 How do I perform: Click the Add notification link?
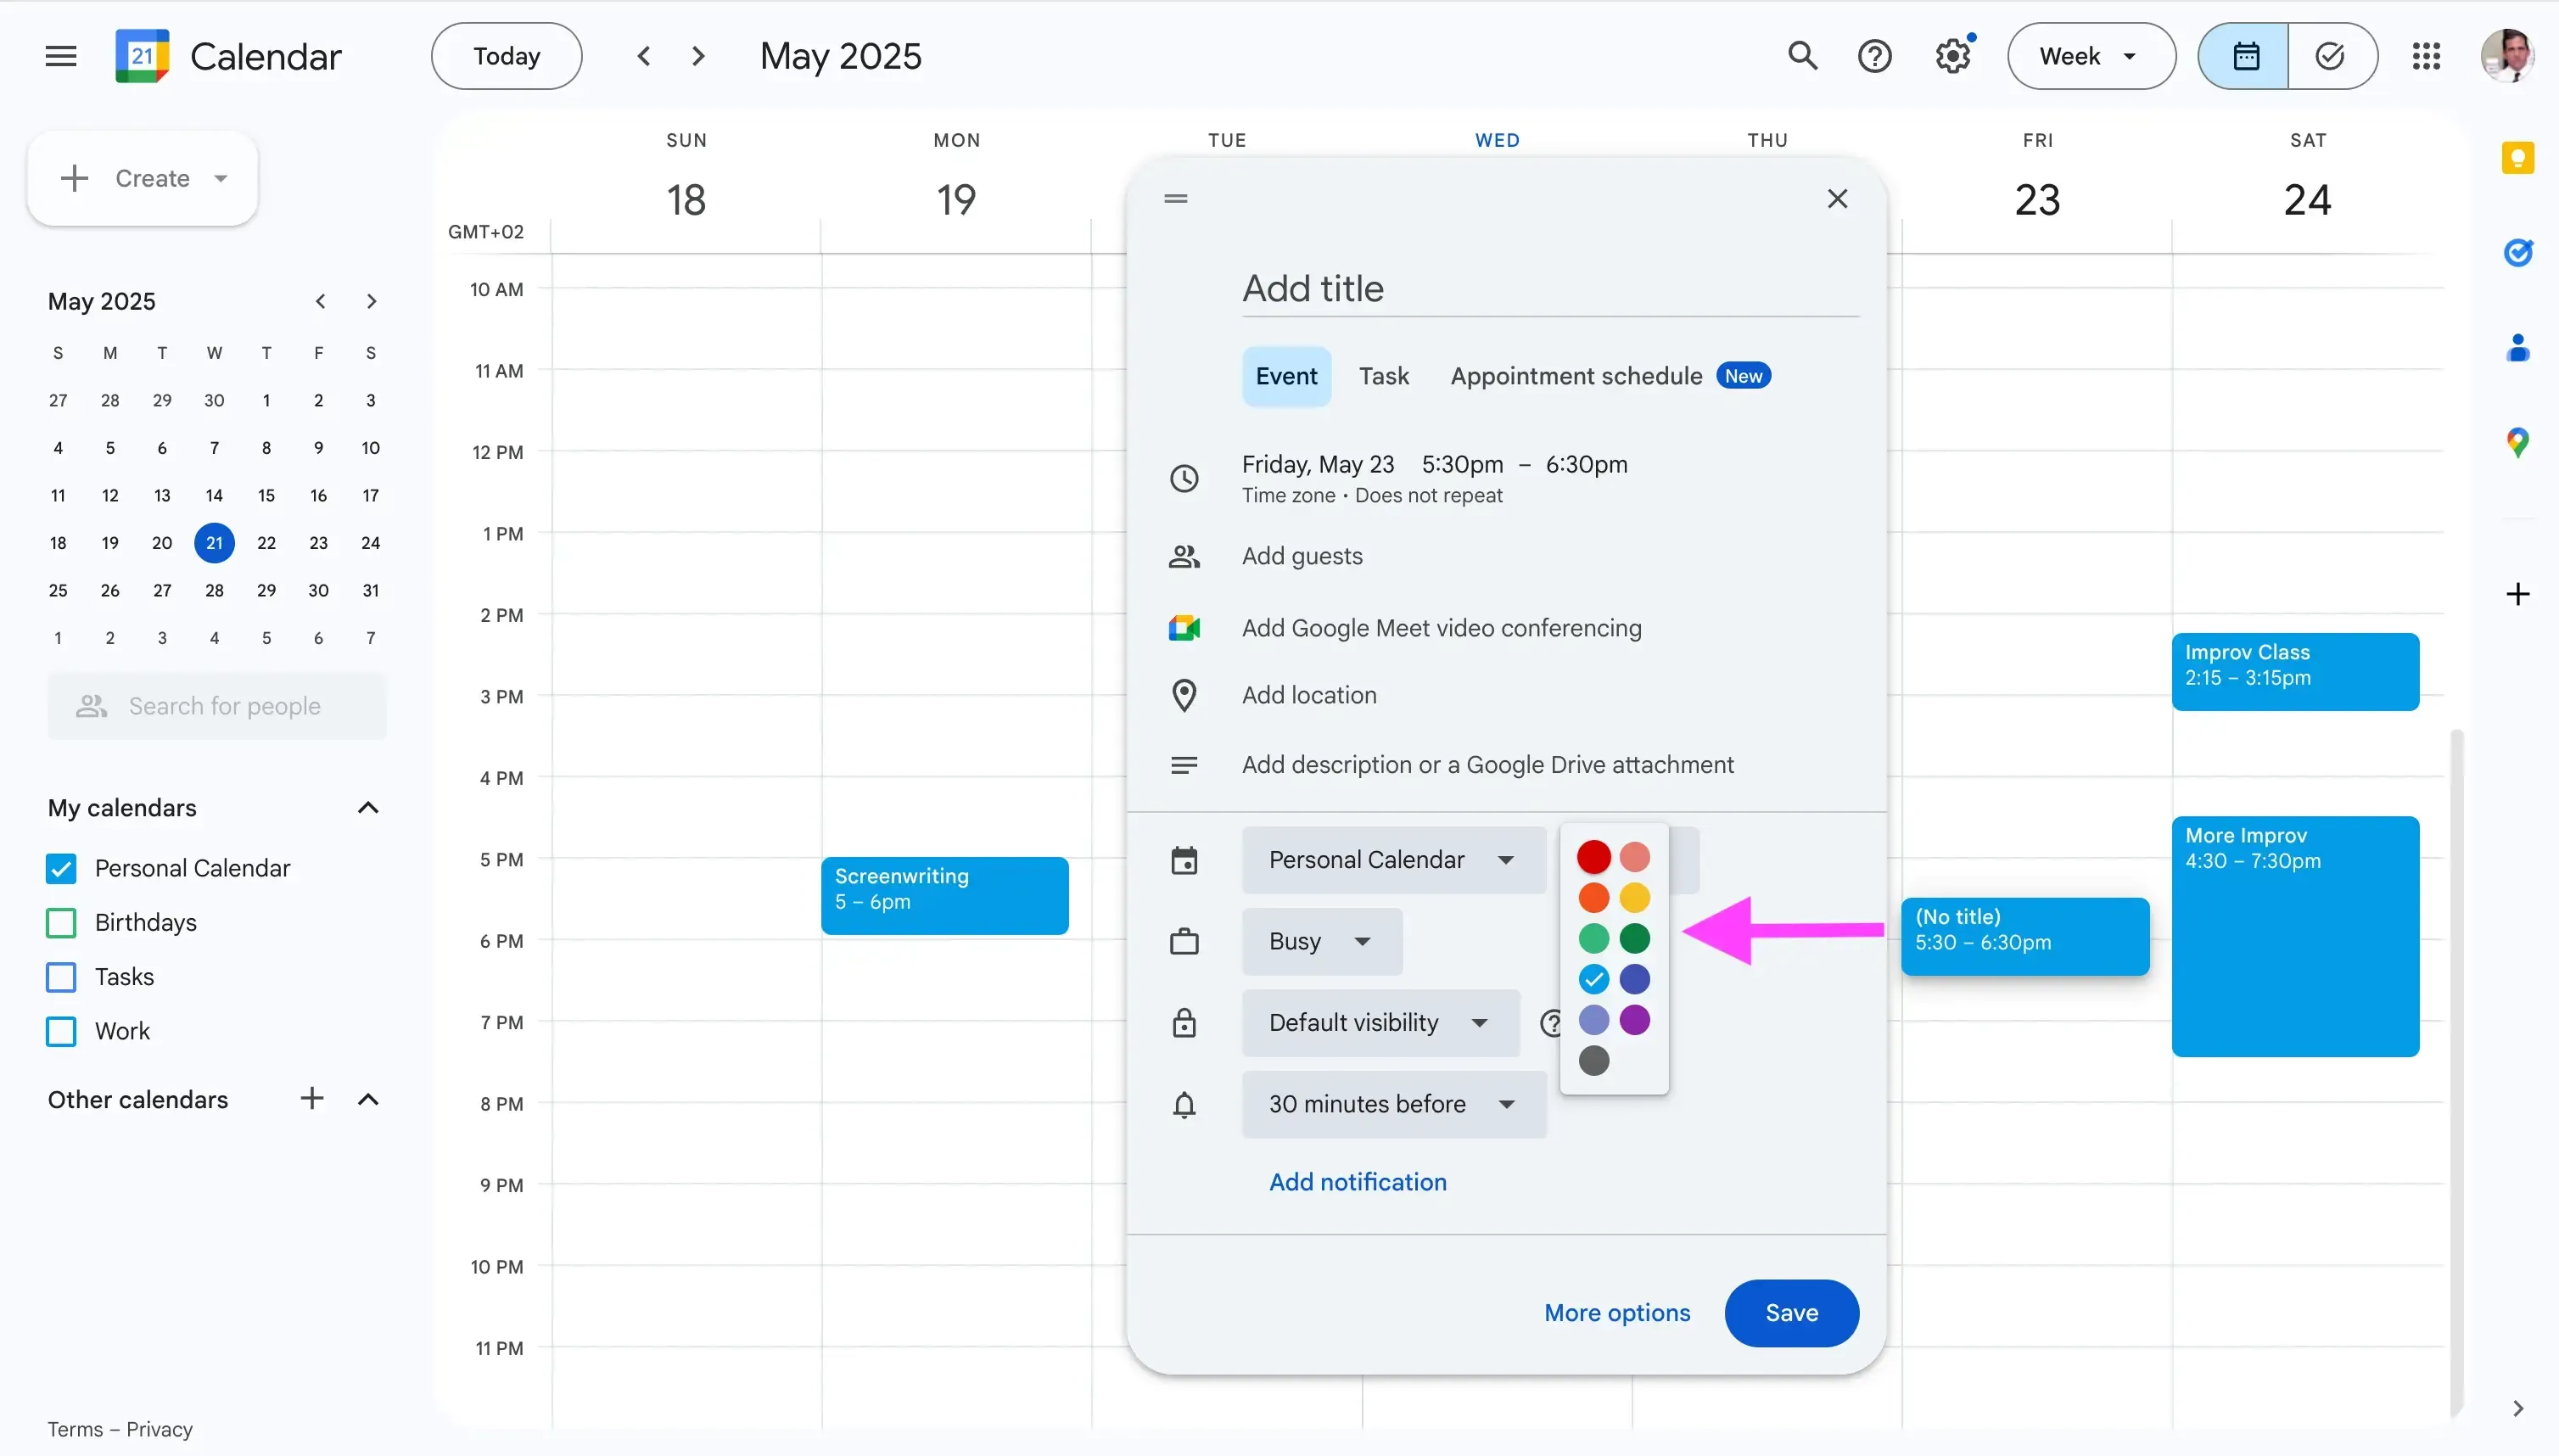(x=1357, y=1181)
